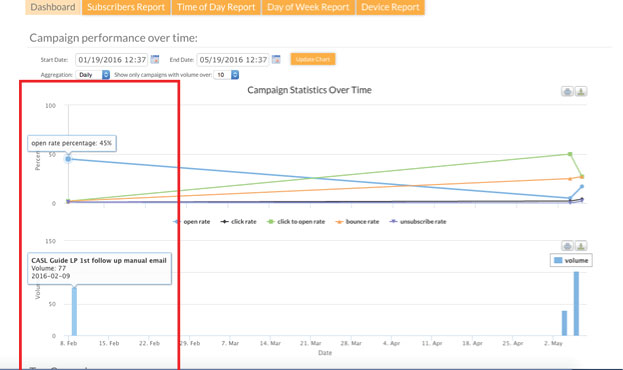This screenshot has width=623, height=370.
Task: Toggle the open rate legend series
Action: 192,222
